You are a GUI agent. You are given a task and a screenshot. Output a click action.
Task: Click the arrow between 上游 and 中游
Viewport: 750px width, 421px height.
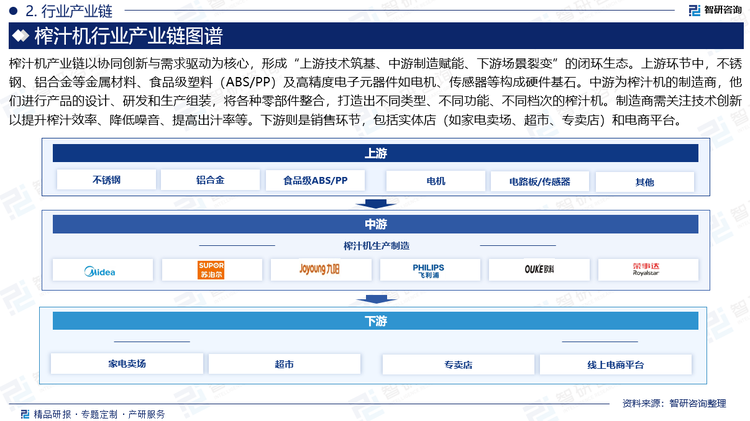(375, 204)
